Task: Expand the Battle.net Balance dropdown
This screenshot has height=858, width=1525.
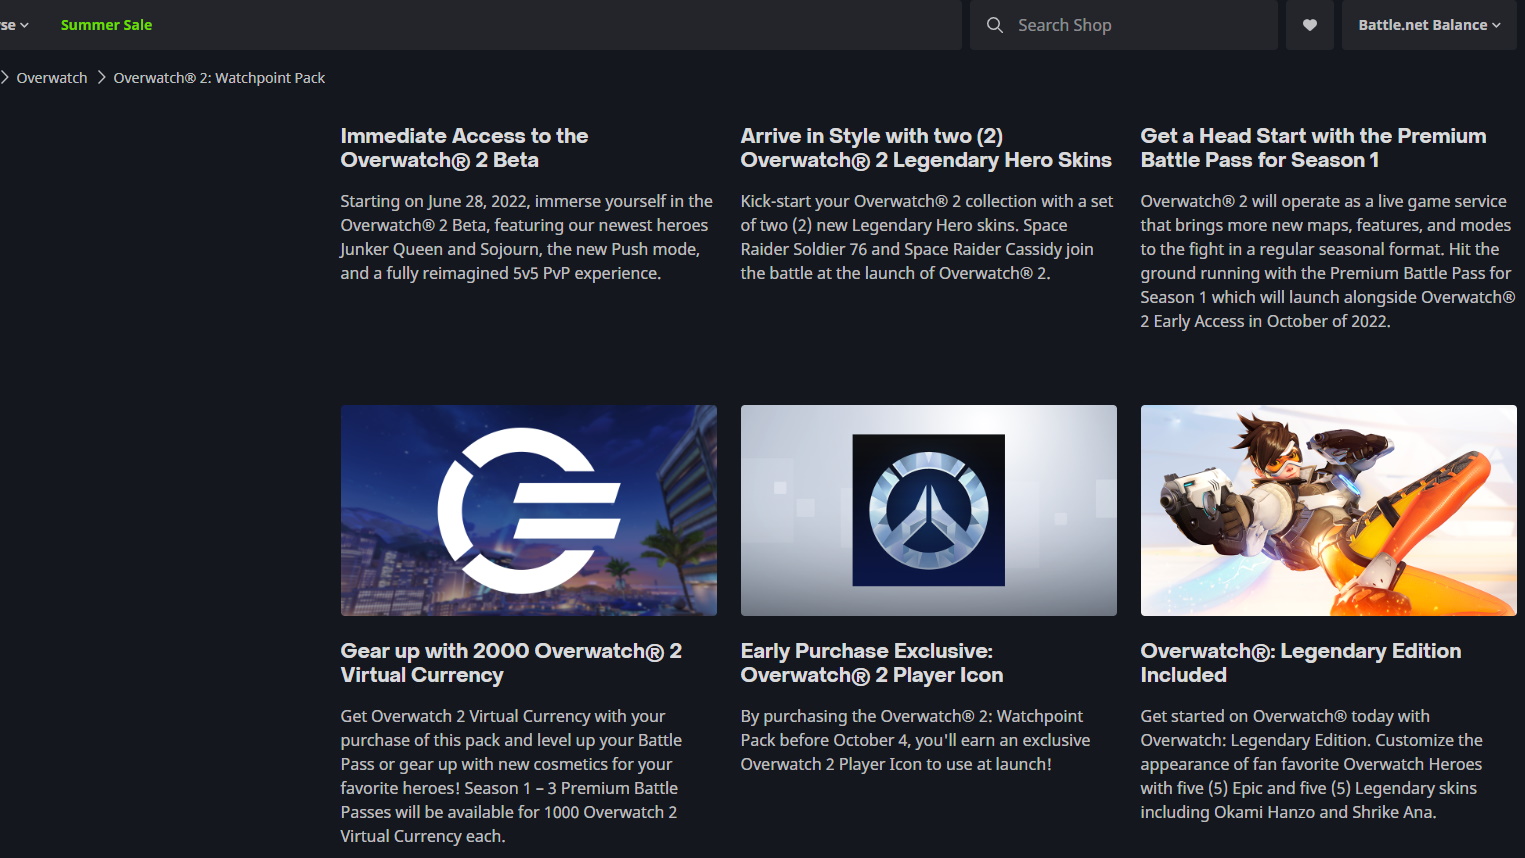Action: (x=1428, y=25)
